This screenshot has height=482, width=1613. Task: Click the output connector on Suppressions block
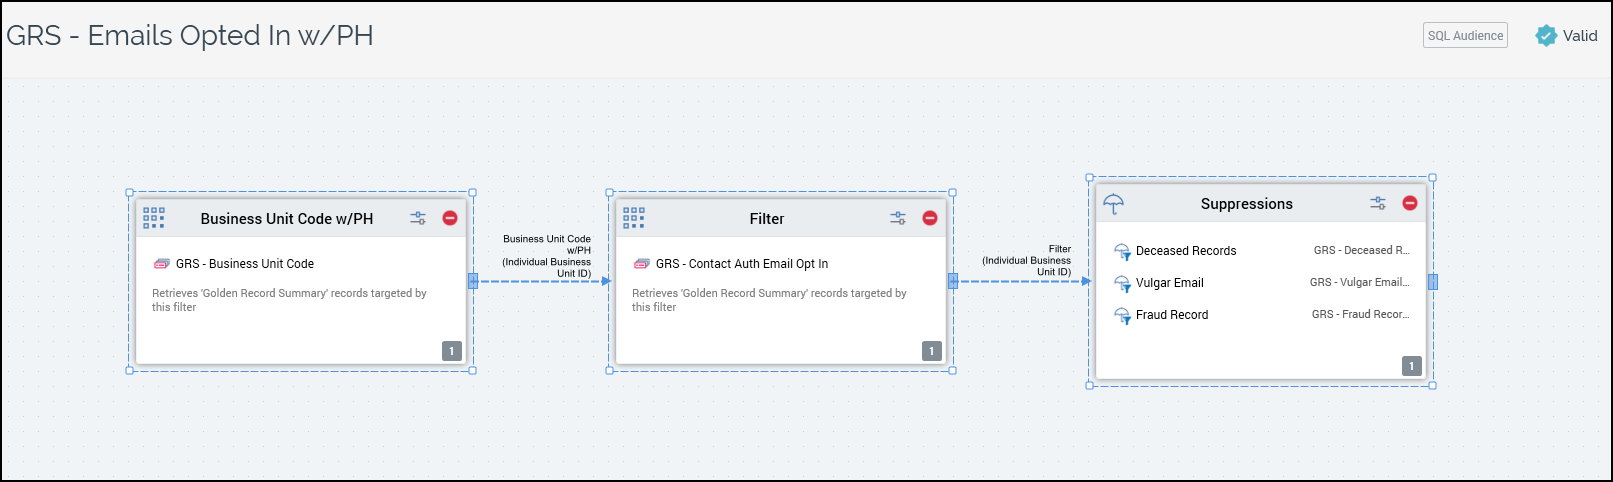tap(1432, 282)
